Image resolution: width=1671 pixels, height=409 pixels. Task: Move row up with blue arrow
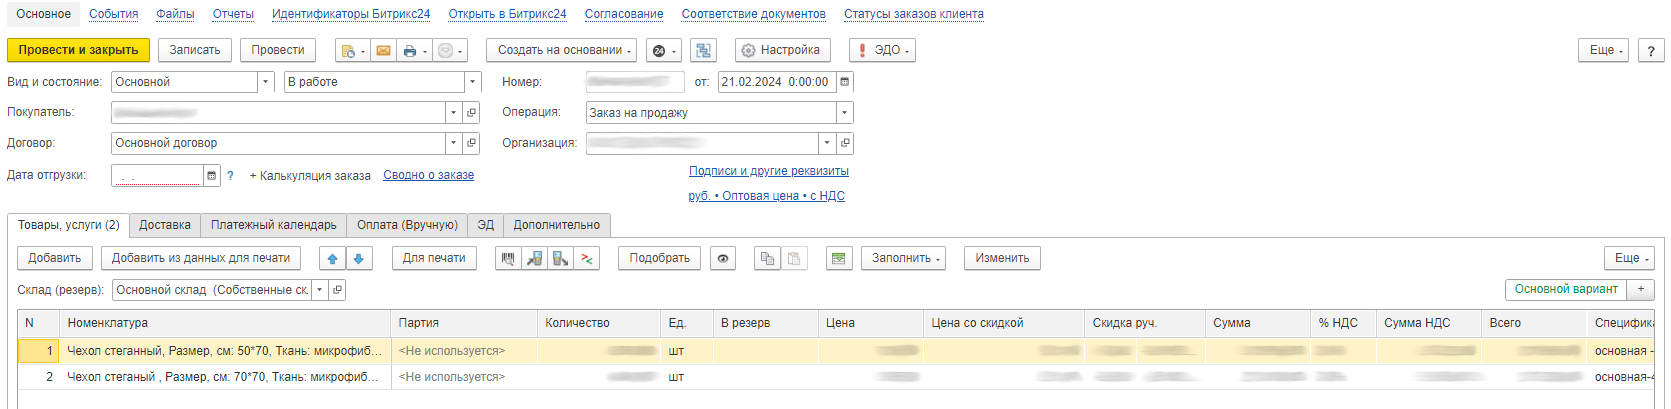click(332, 258)
